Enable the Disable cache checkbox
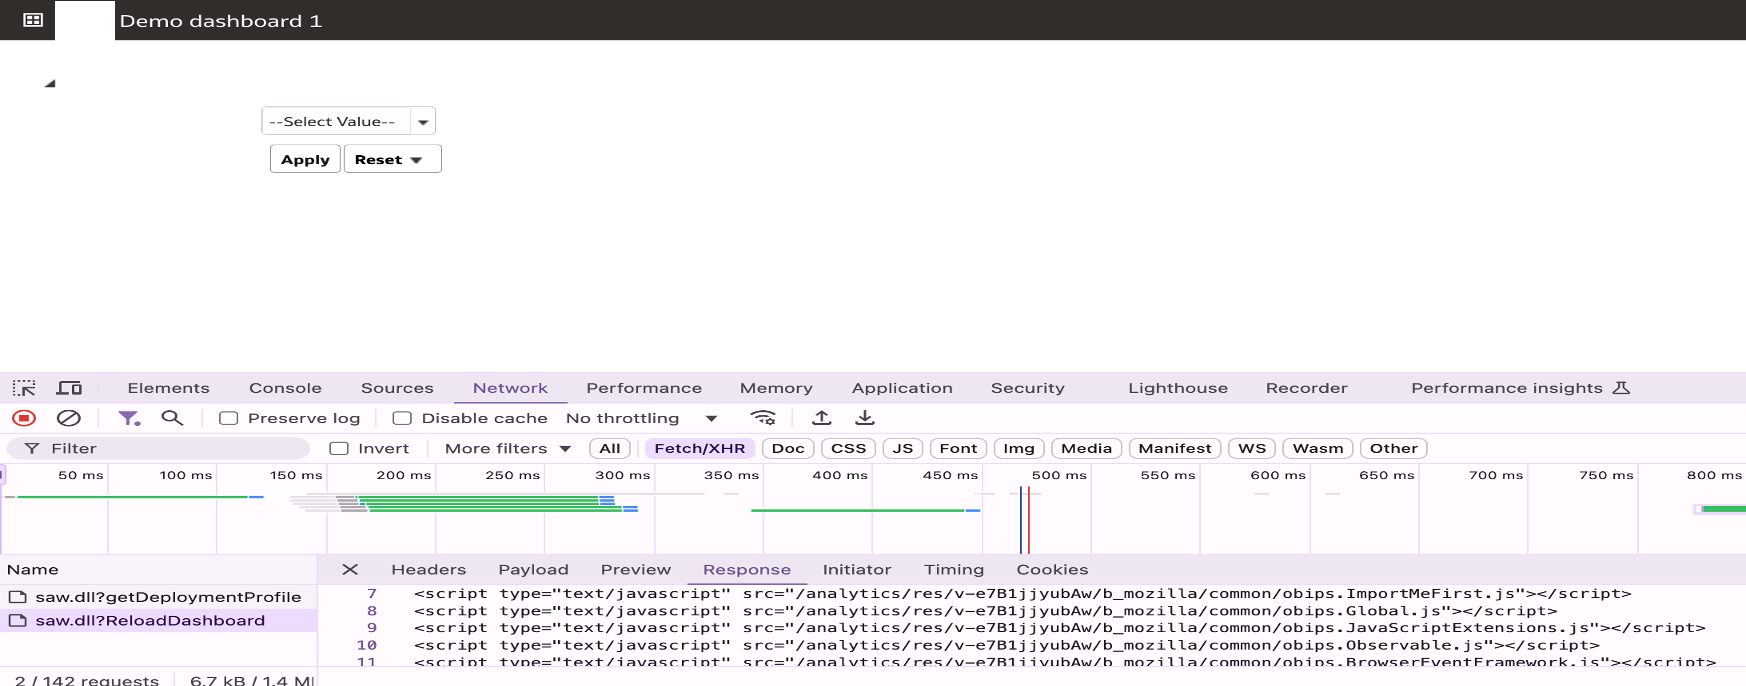The image size is (1746, 686). (402, 418)
